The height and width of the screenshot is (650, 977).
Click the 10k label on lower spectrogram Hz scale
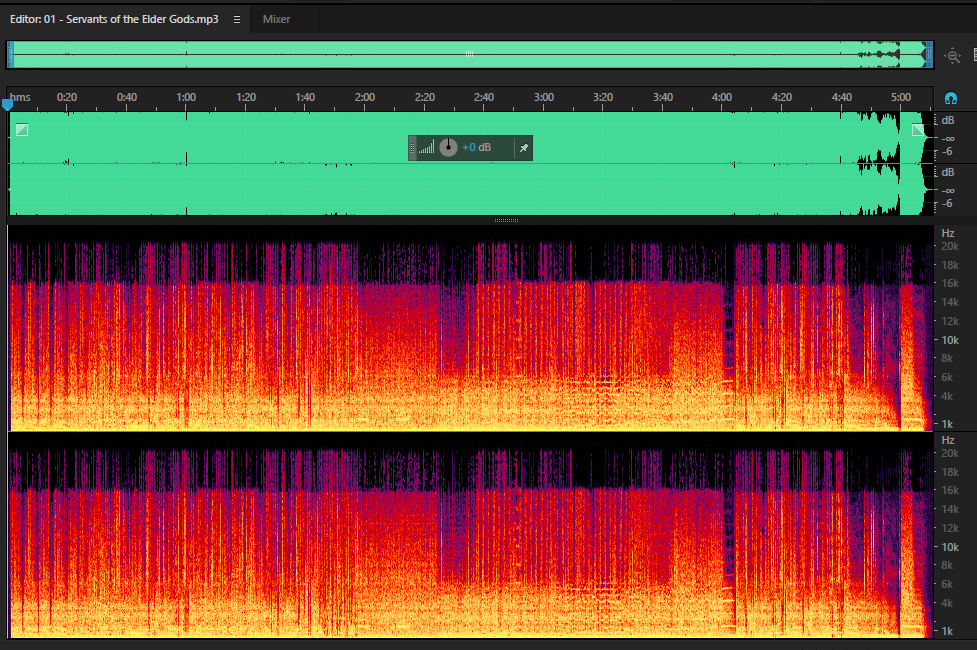[x=950, y=547]
